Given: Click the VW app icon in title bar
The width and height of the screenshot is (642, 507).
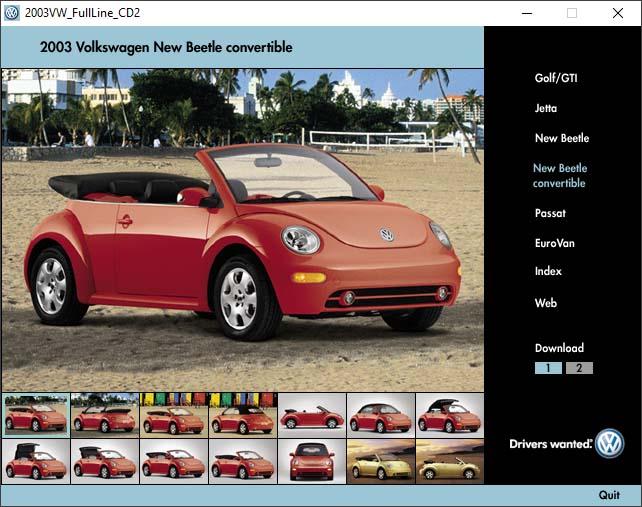Looking at the screenshot, I should pos(11,13).
